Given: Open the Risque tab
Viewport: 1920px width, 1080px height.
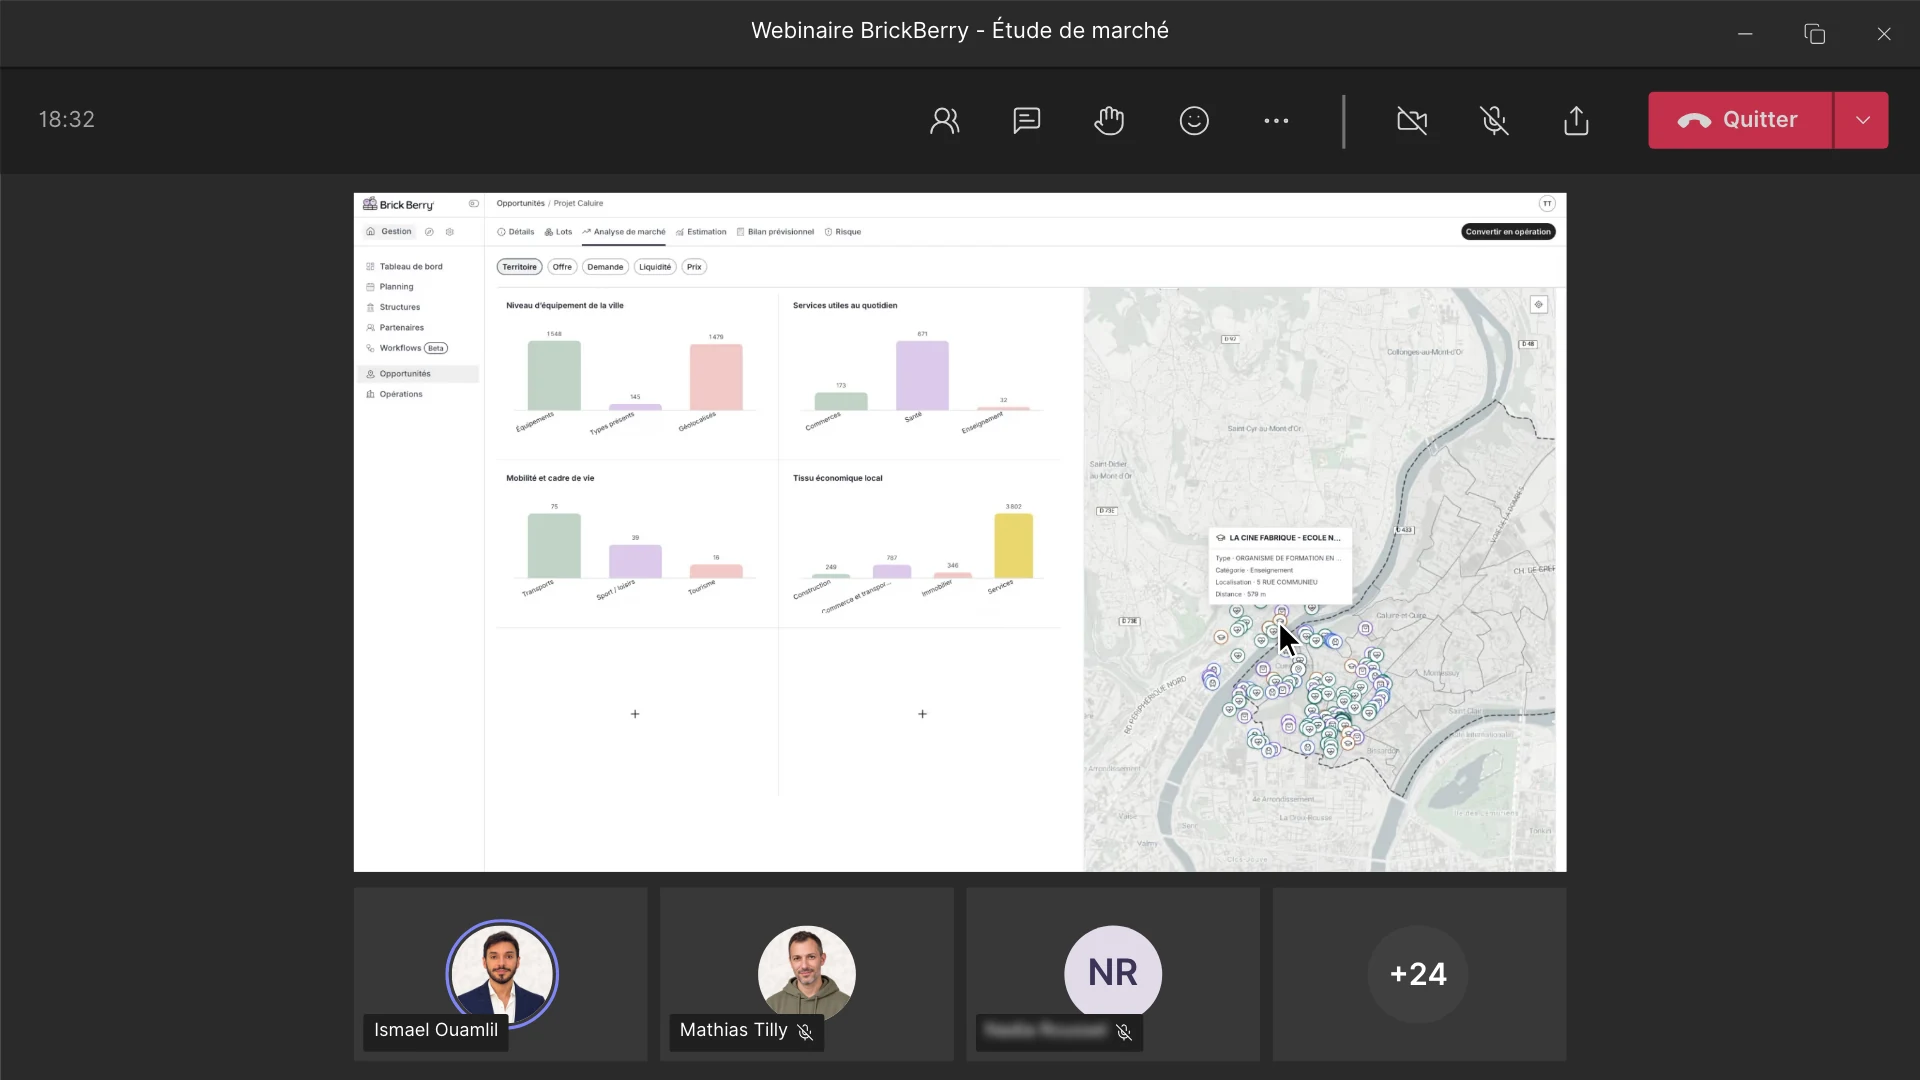Looking at the screenshot, I should click(x=842, y=232).
